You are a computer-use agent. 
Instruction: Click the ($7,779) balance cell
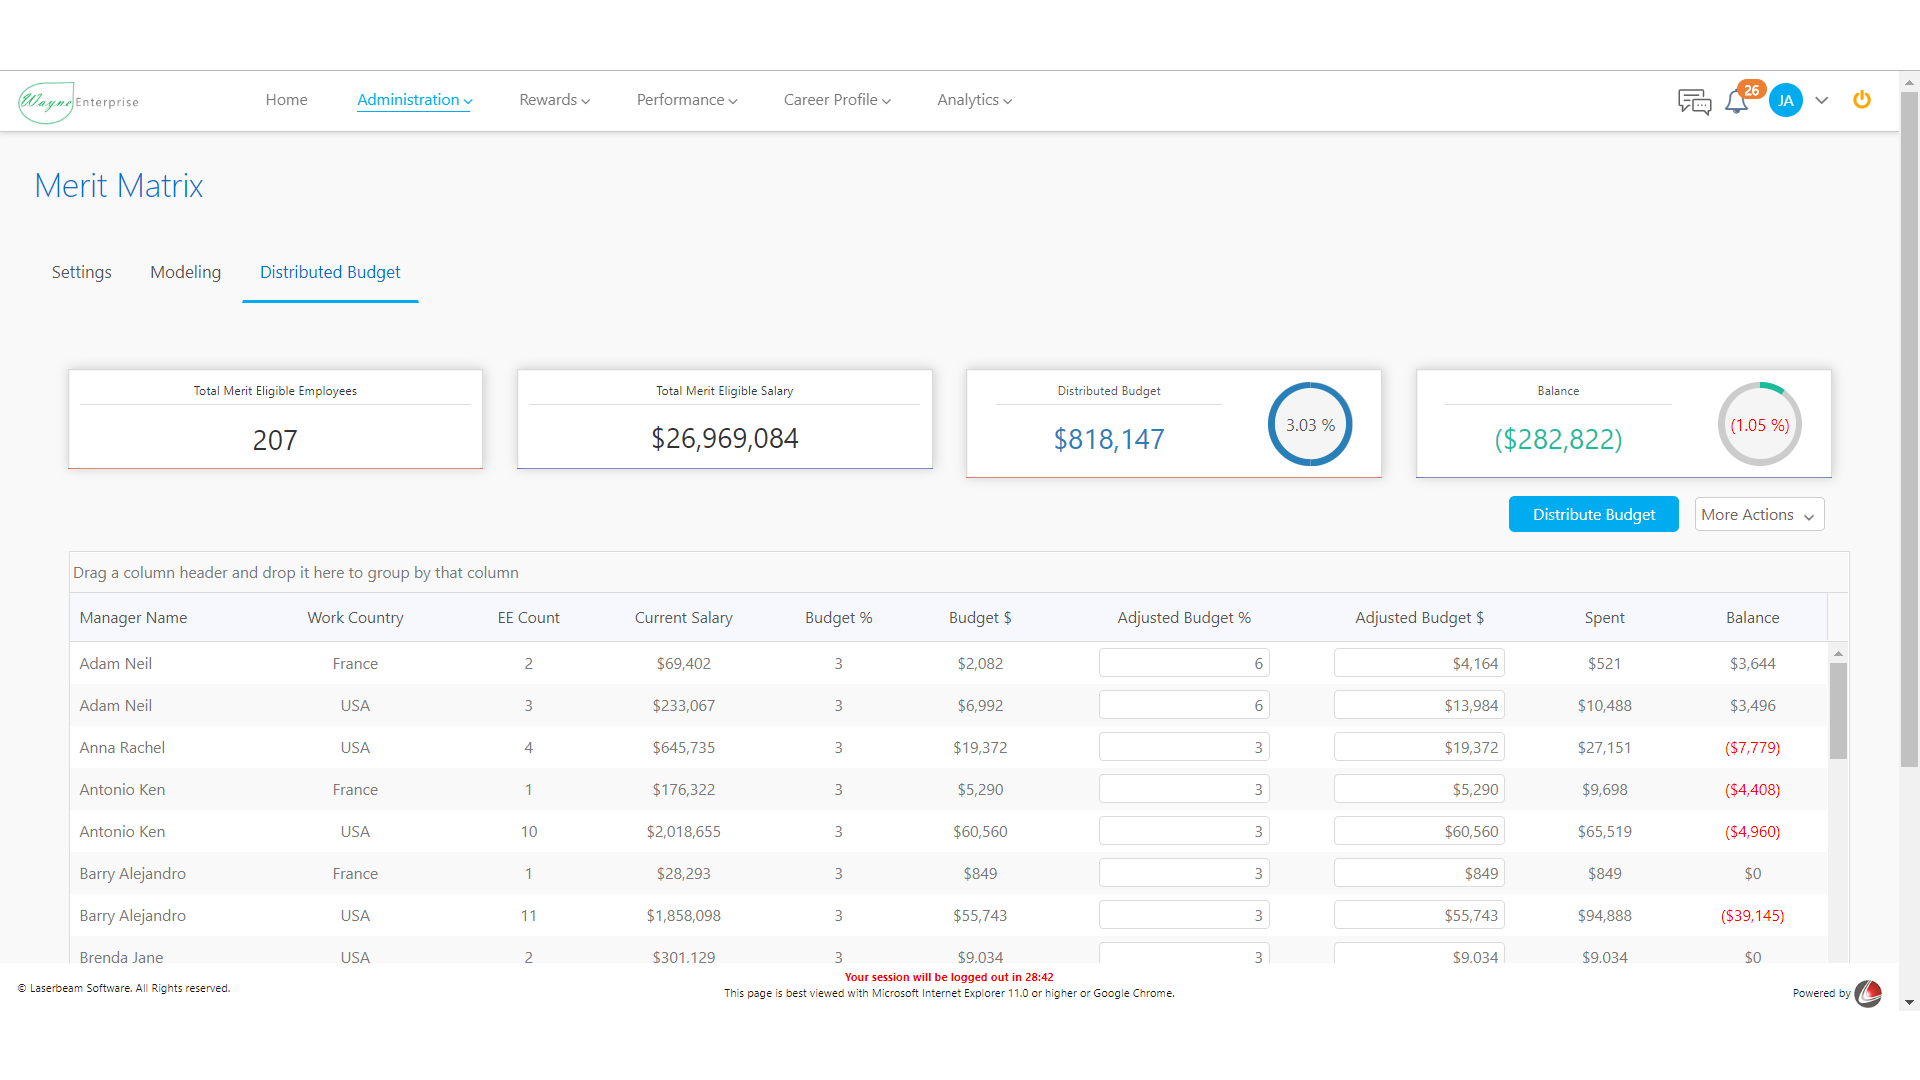(1752, 747)
